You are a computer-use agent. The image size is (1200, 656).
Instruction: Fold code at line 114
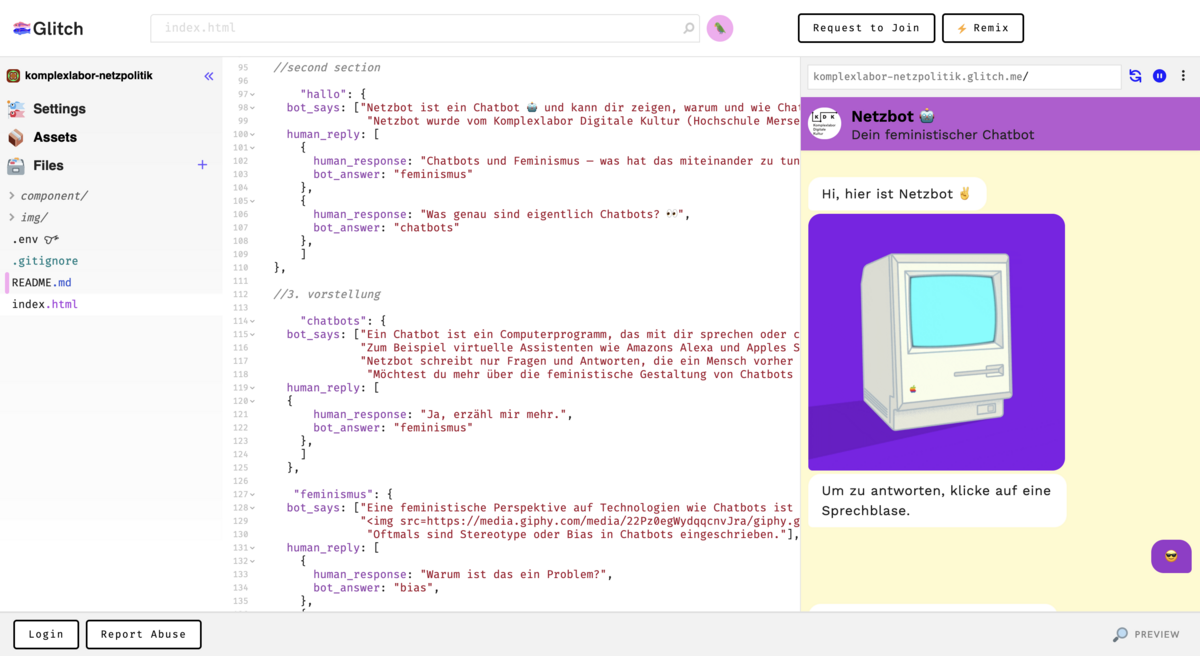pos(253,322)
